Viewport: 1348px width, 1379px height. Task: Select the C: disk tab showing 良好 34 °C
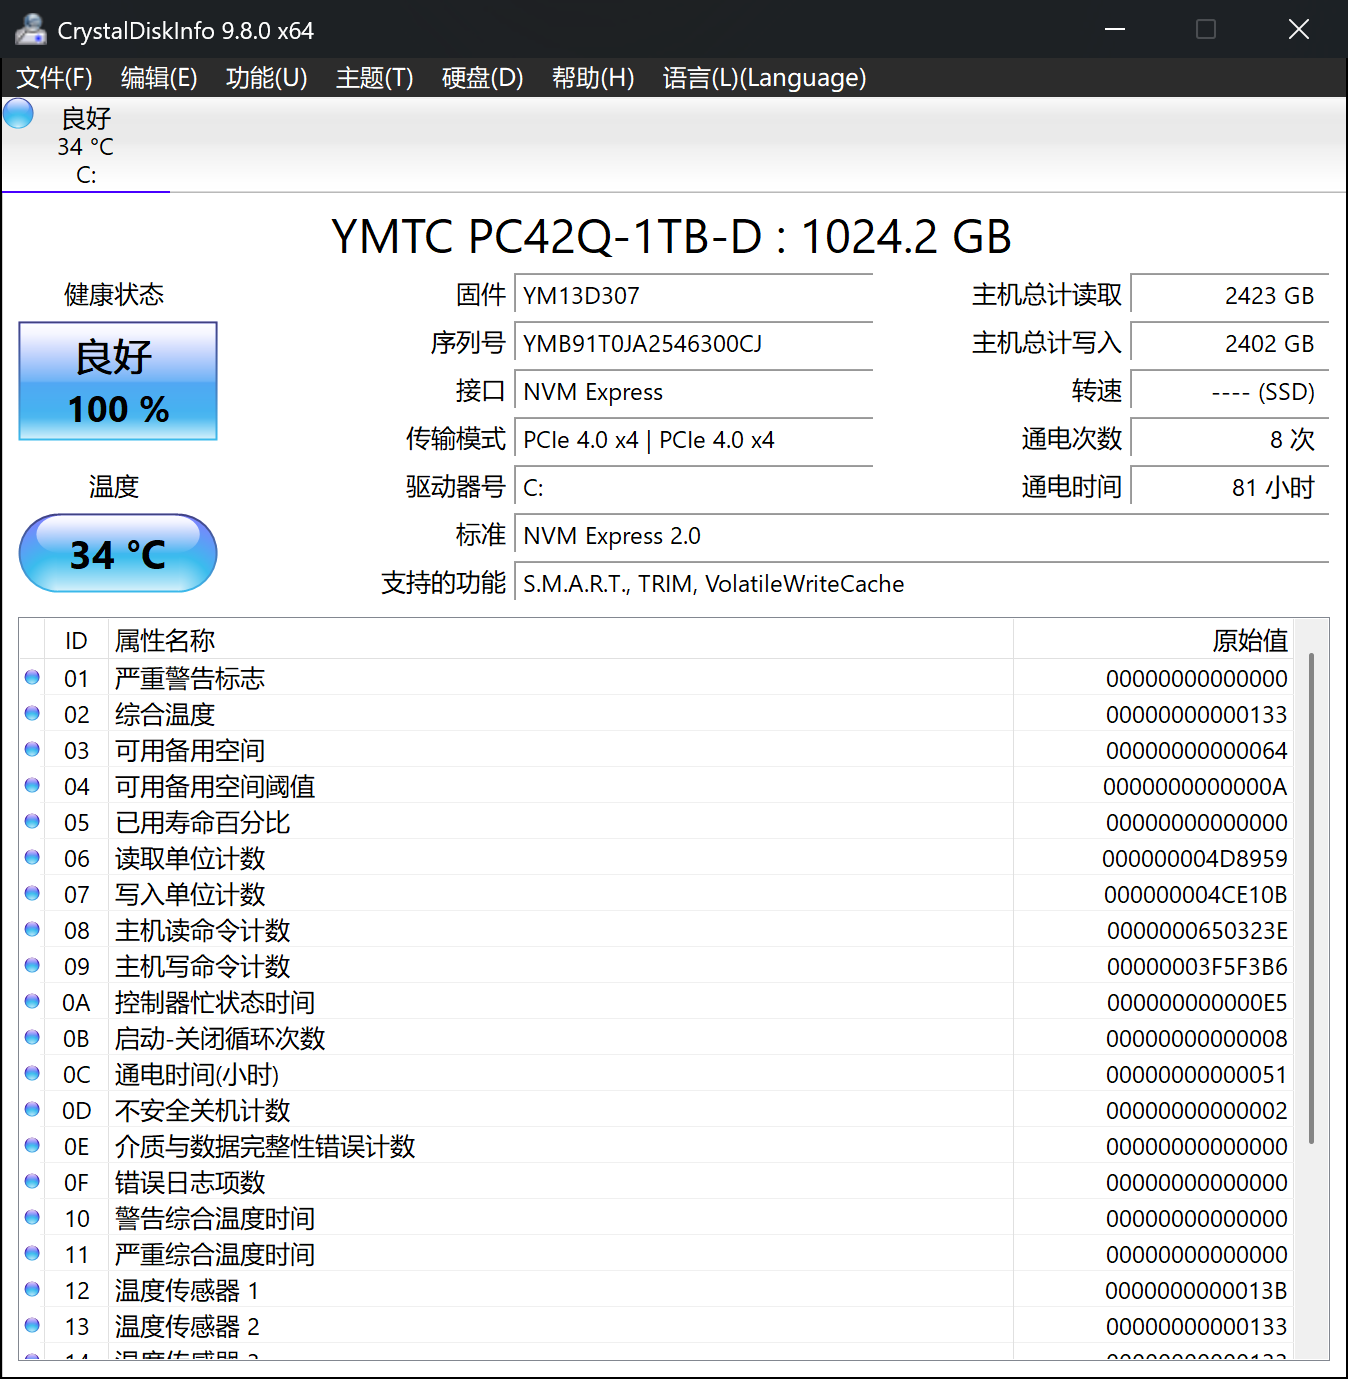tap(86, 145)
